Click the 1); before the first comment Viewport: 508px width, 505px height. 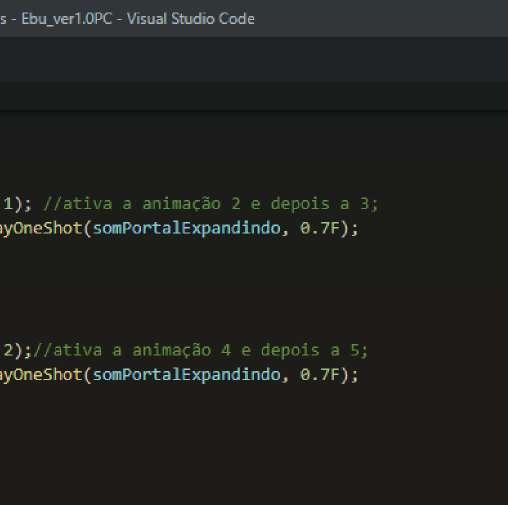17,204
